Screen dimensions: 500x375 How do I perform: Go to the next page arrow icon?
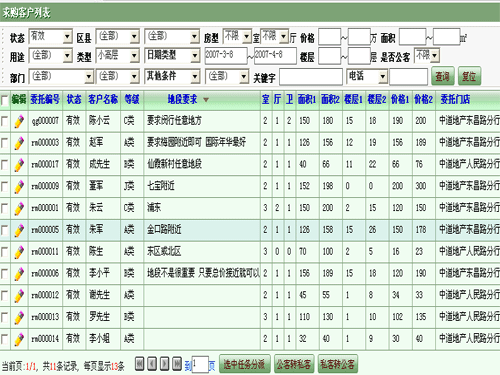tap(165, 364)
